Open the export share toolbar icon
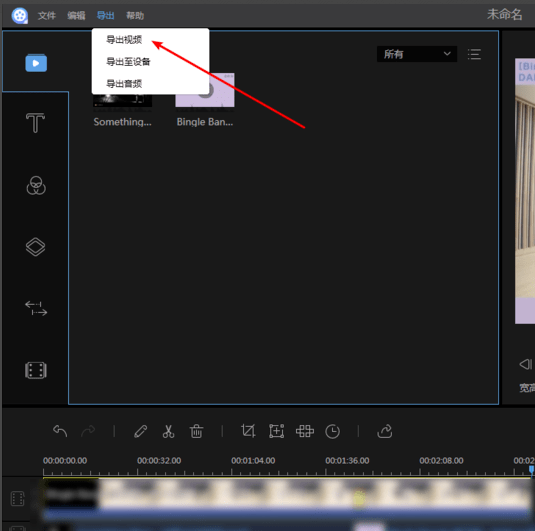 tap(385, 431)
